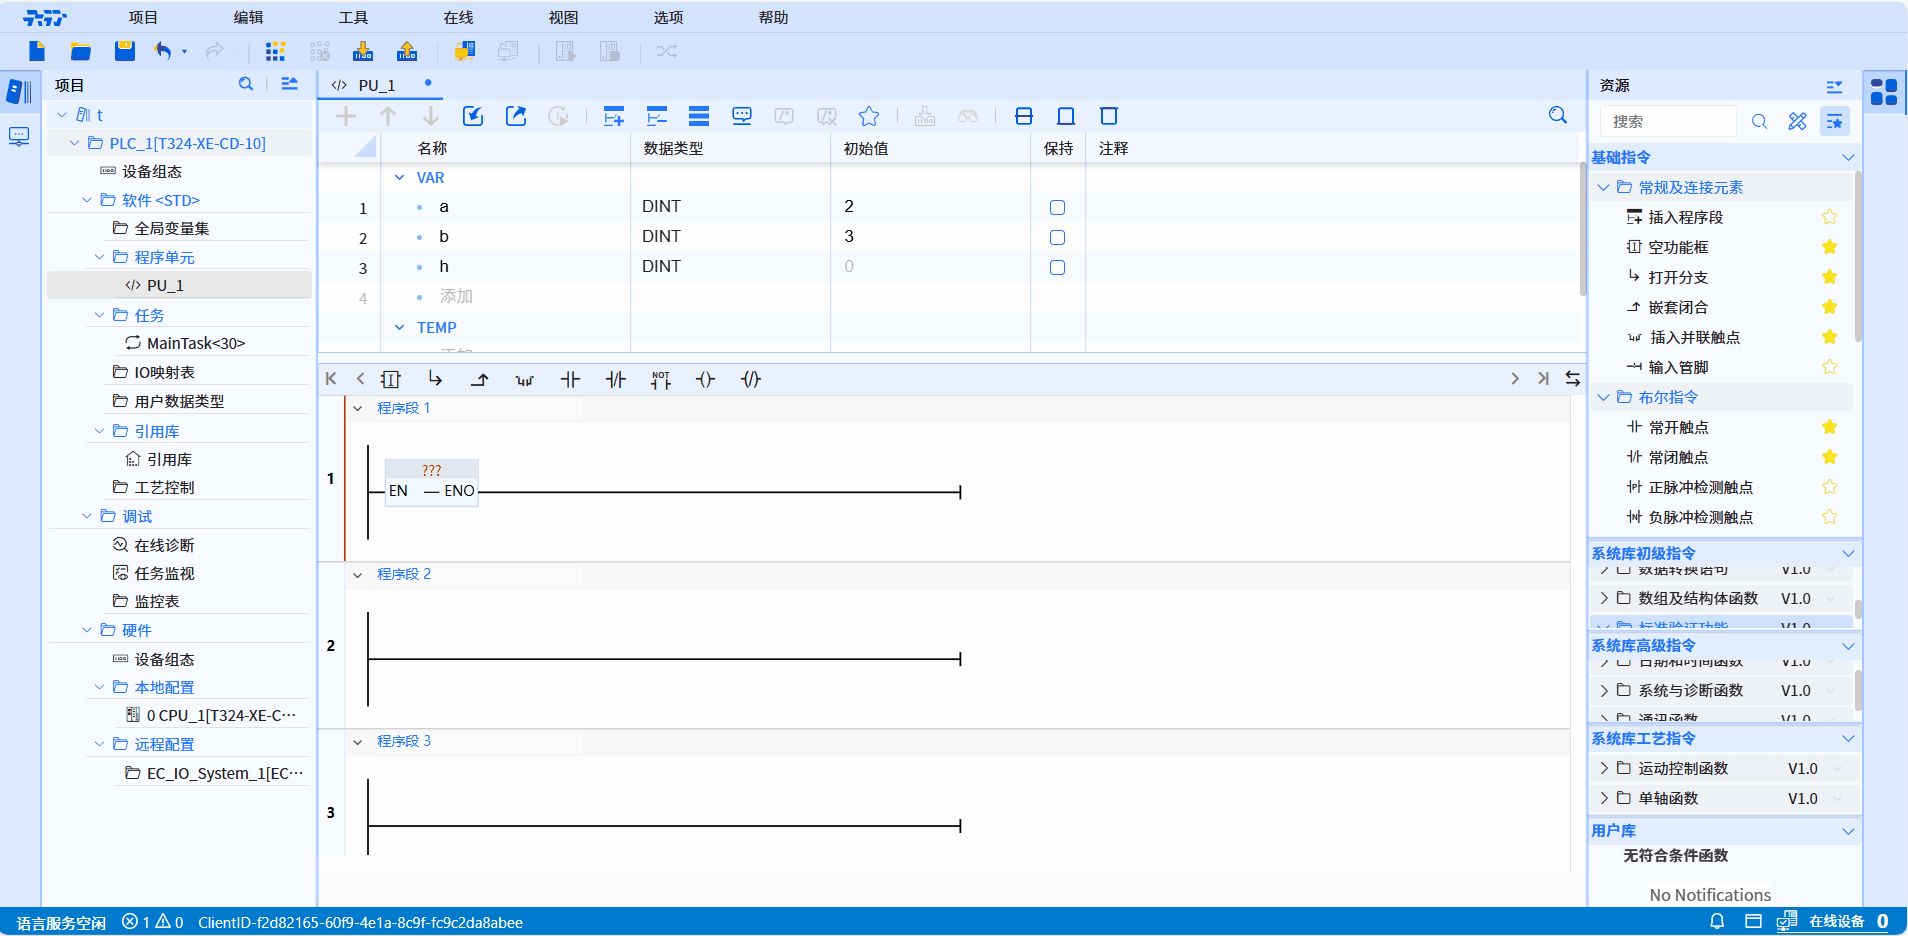
Task: Insert a normally open contact from ladder toolbar
Action: pos(570,379)
